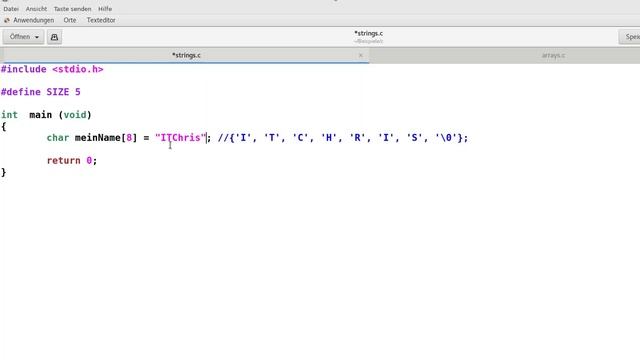640x360 pixels.
Task: Click the #include <stdio.h> line
Action: coord(52,69)
